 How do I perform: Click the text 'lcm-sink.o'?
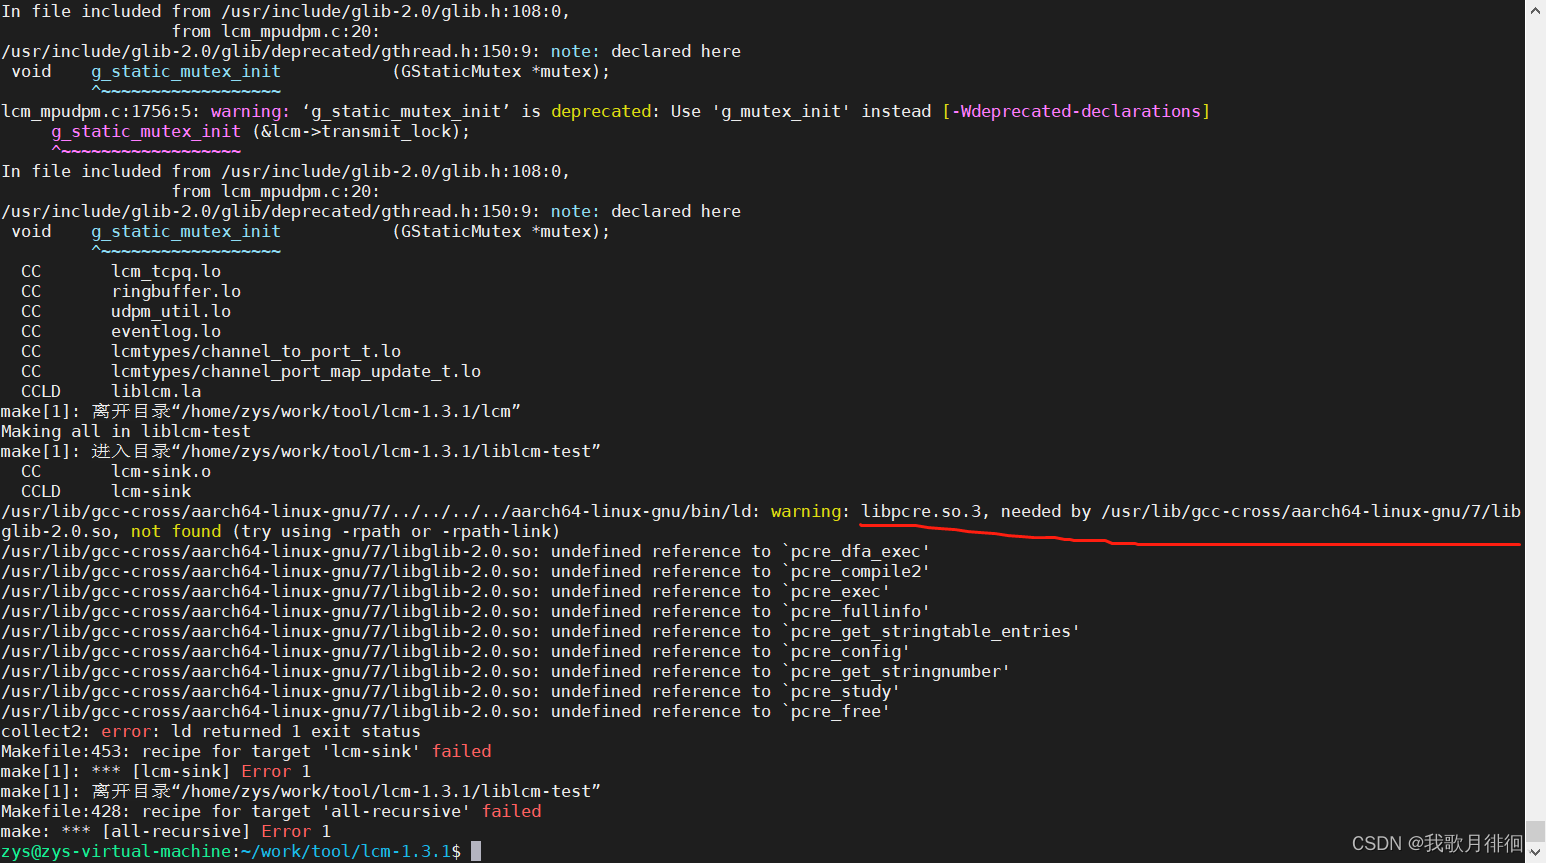pyautogui.click(x=161, y=471)
